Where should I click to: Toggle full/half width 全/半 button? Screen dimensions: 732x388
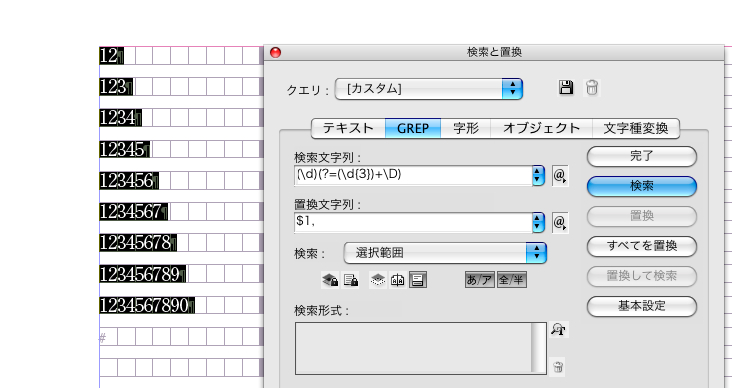[512, 280]
